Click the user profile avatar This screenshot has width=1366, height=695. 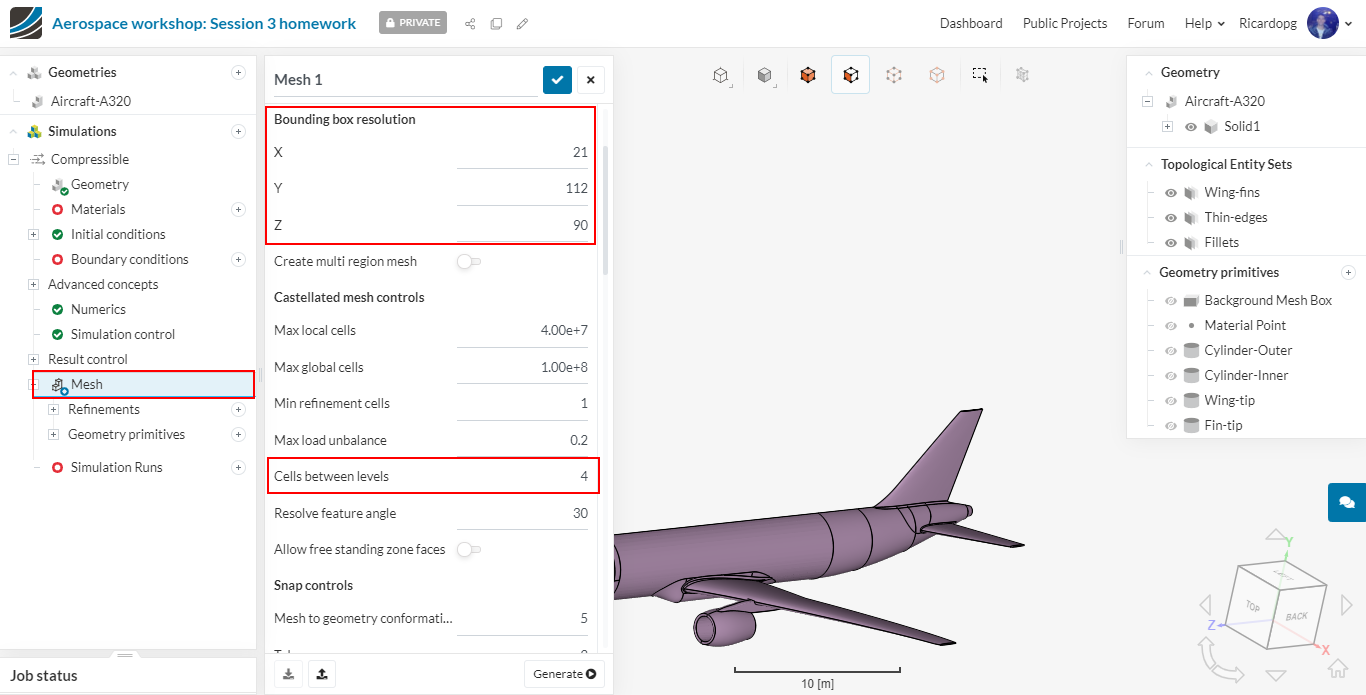(x=1322, y=23)
